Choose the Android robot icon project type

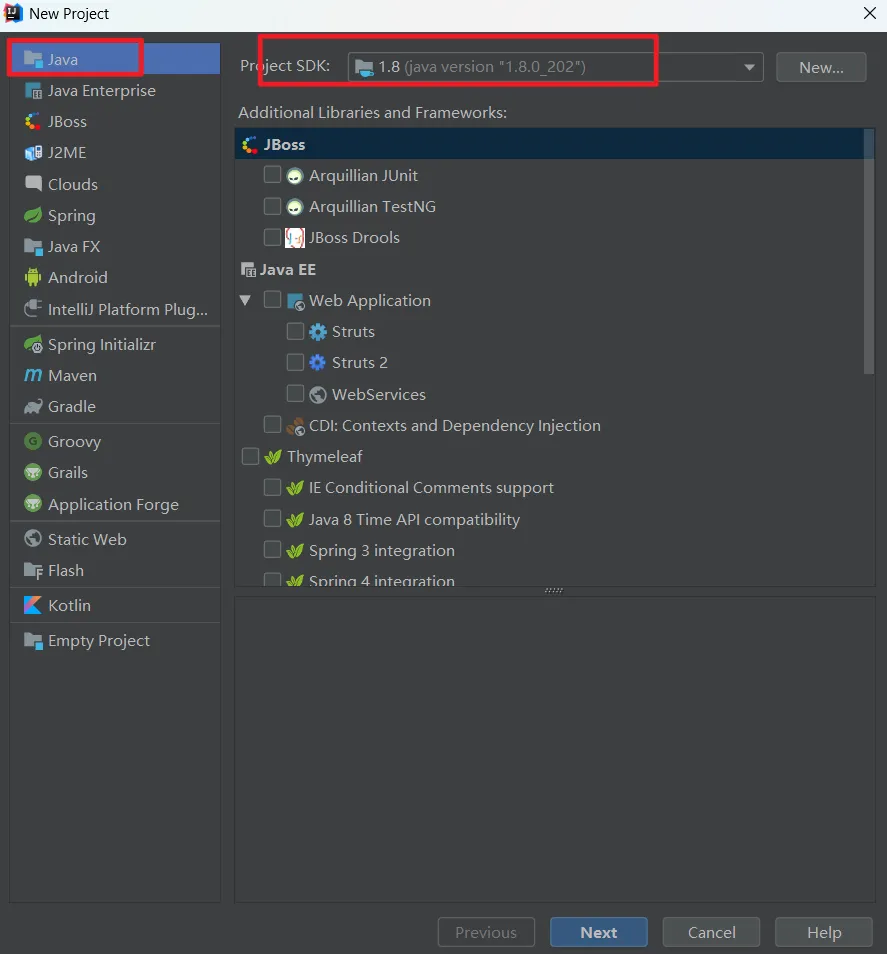33,277
